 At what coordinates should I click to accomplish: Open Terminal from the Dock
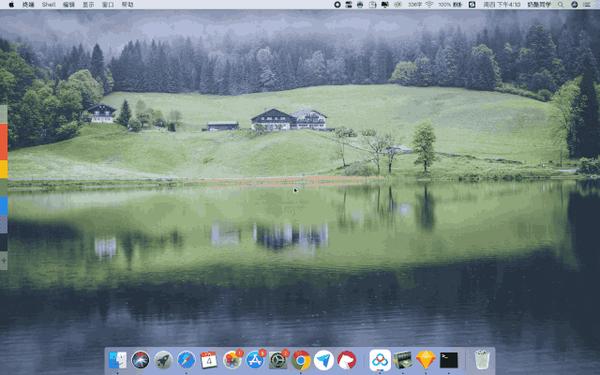(449, 360)
